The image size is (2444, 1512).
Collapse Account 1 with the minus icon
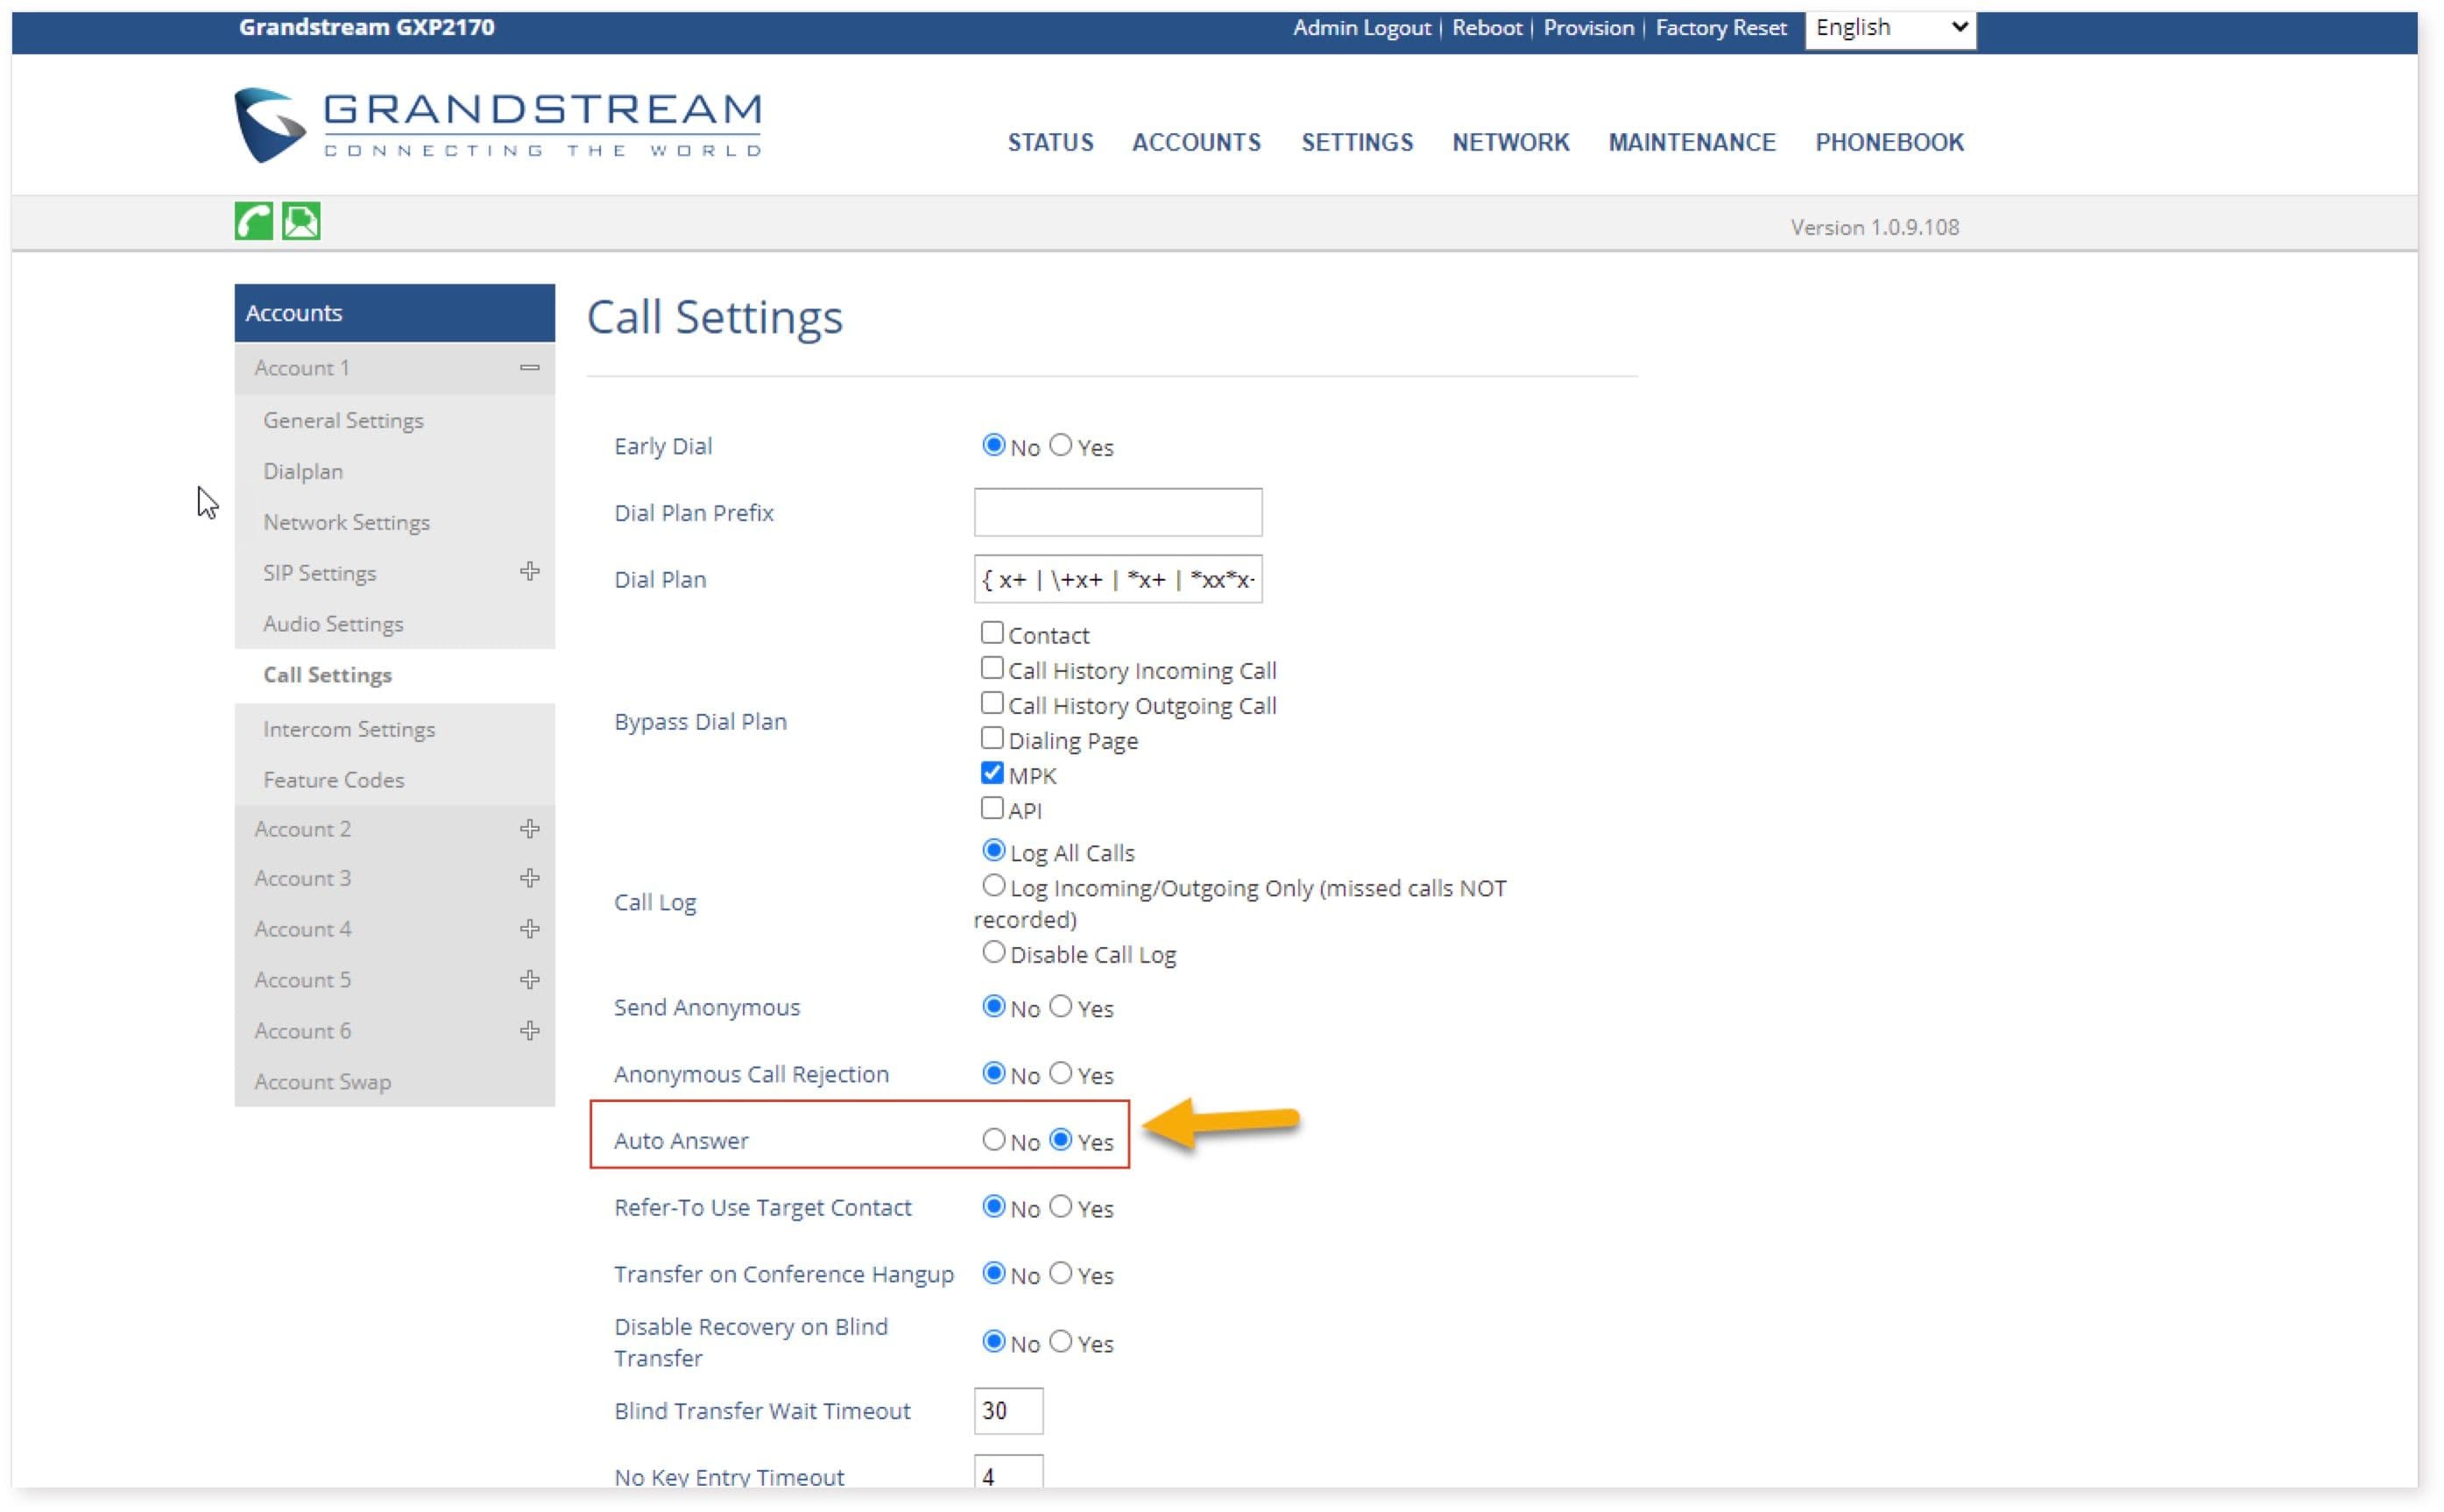[529, 368]
